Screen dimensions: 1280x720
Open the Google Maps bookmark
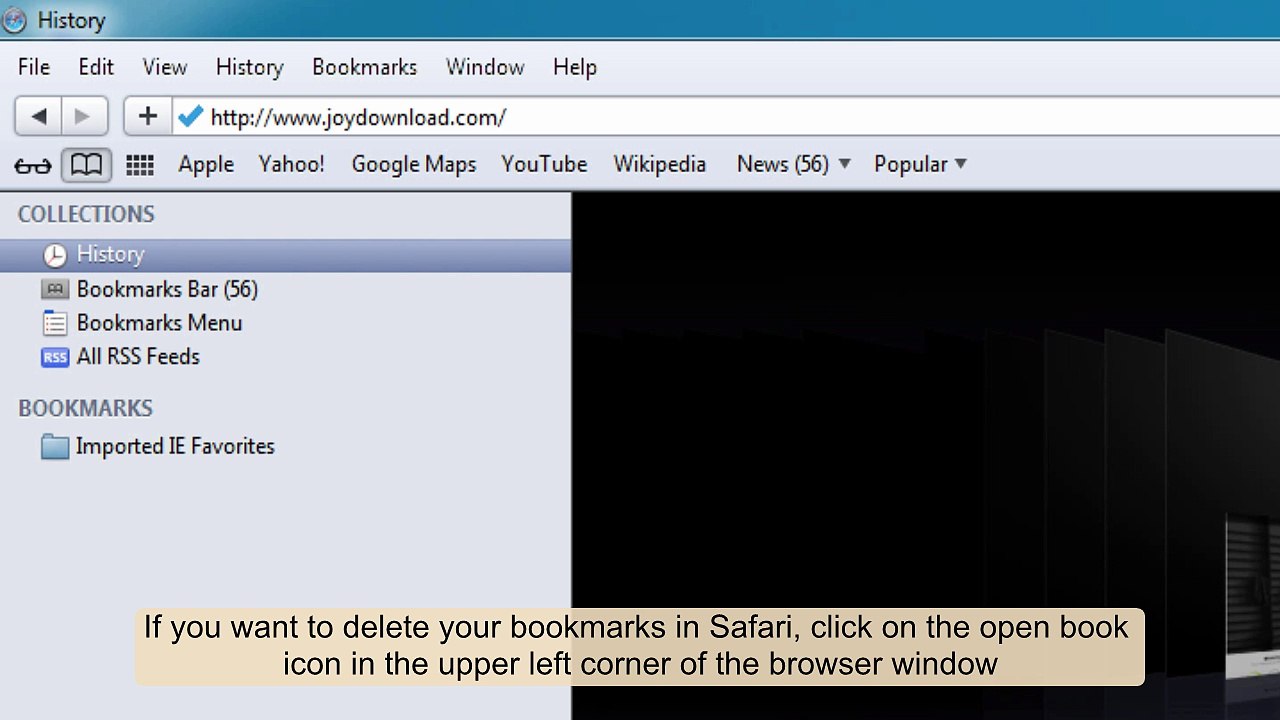[414, 164]
